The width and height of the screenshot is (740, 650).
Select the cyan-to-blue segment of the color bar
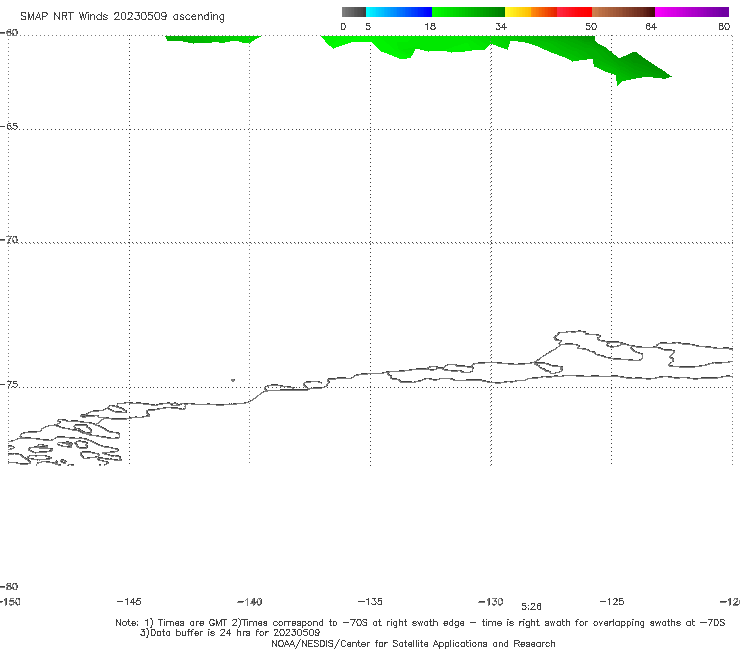[x=399, y=12]
